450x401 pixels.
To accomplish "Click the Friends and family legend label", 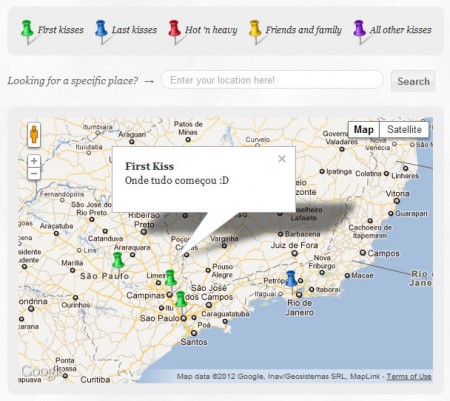I will [303, 30].
